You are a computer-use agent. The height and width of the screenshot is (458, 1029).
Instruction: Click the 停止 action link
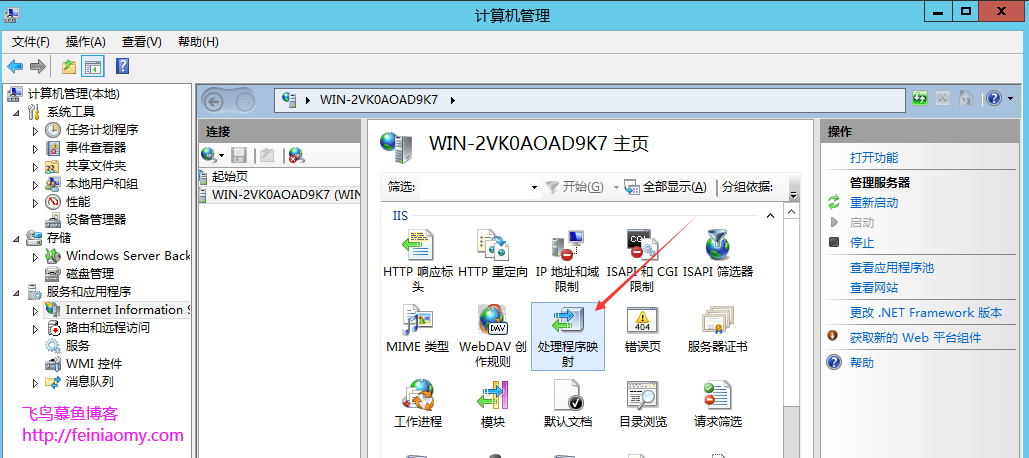862,242
